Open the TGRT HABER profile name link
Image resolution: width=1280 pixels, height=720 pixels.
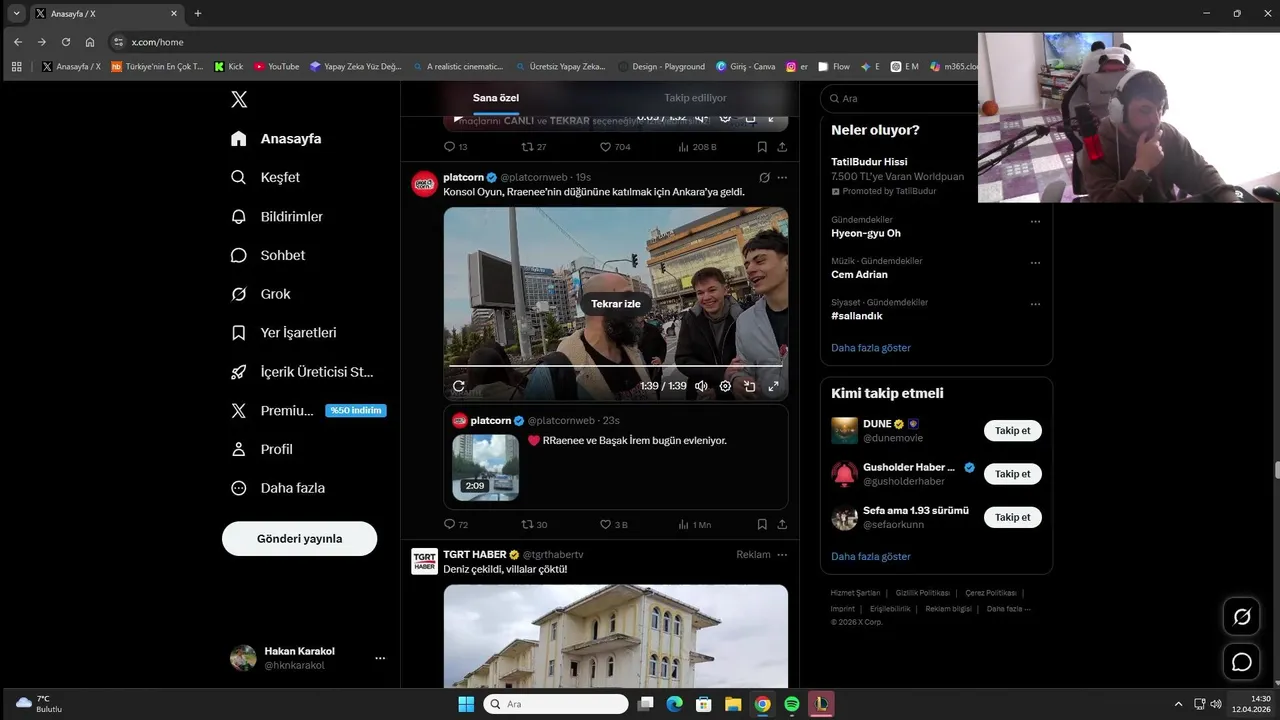(475, 555)
